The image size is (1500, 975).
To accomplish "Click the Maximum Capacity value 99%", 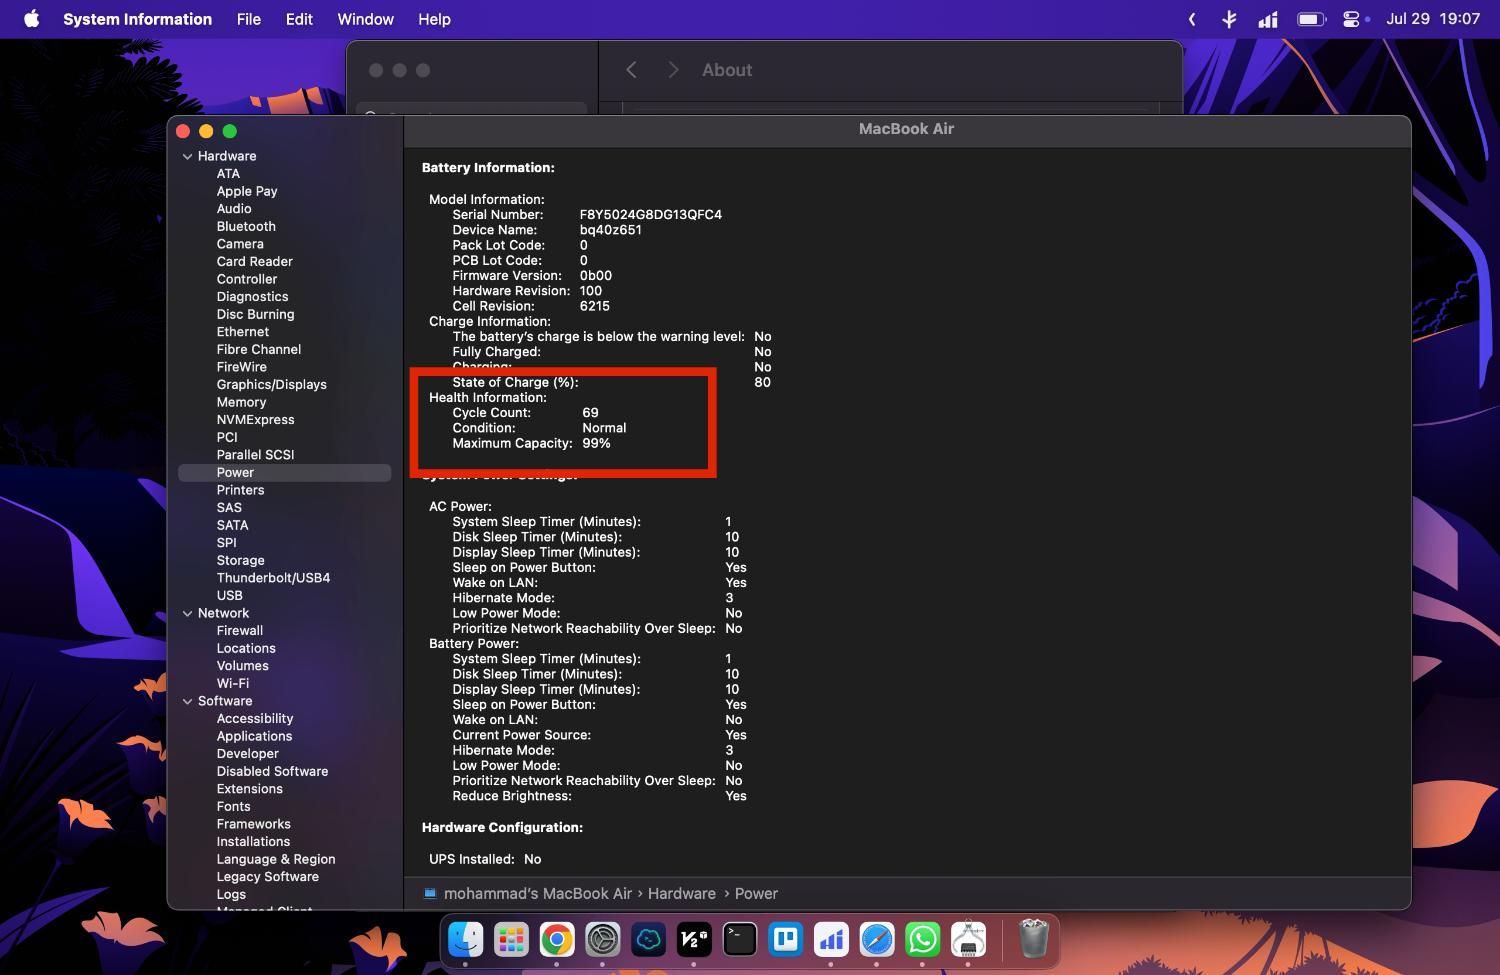I will [x=596, y=443].
